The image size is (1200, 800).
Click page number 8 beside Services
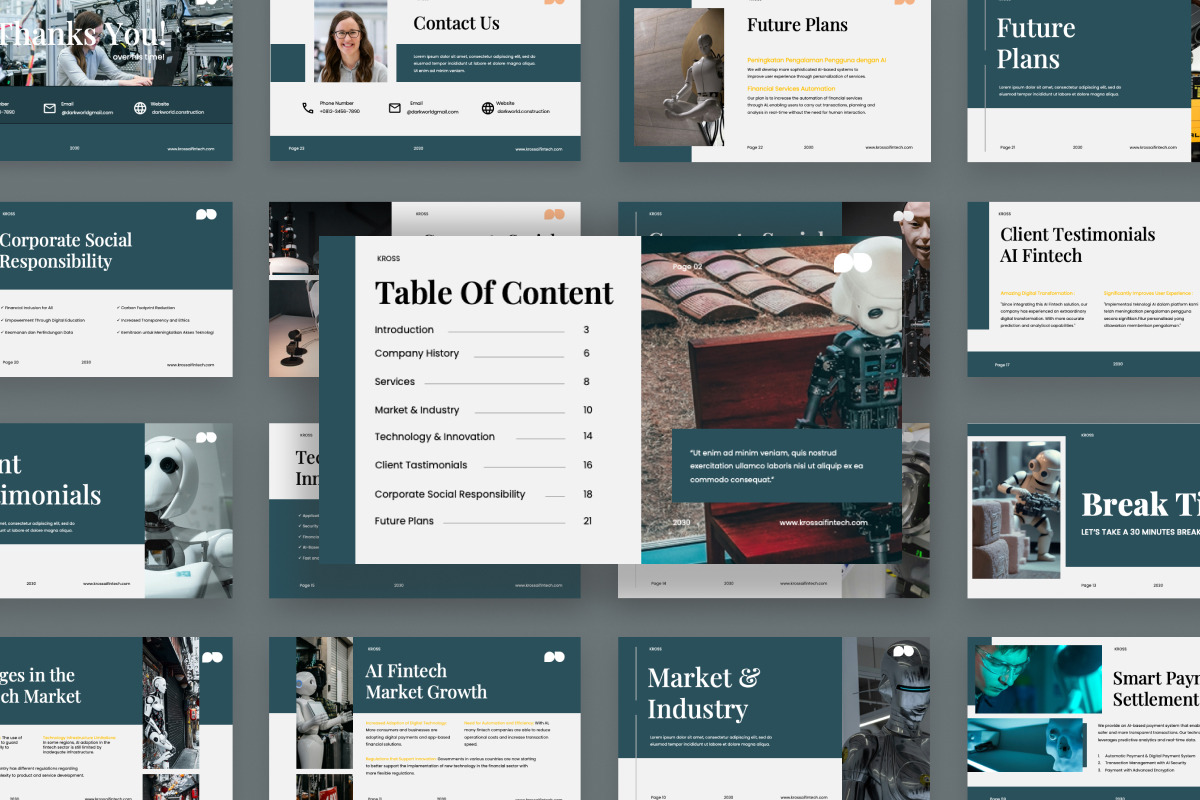click(586, 382)
